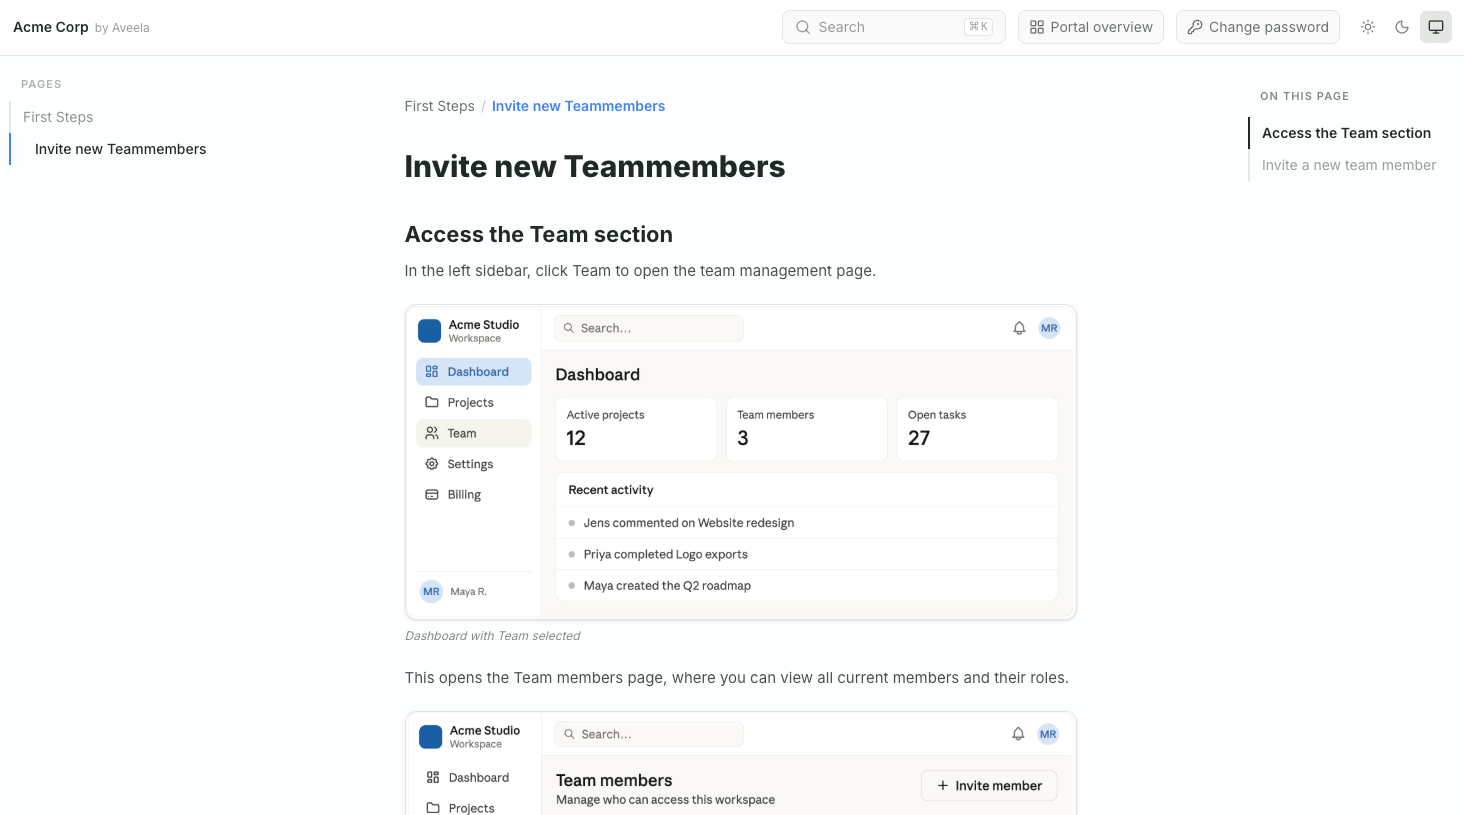
Task: Click the Billing card icon in Dashboard screenshot
Action: (432, 494)
